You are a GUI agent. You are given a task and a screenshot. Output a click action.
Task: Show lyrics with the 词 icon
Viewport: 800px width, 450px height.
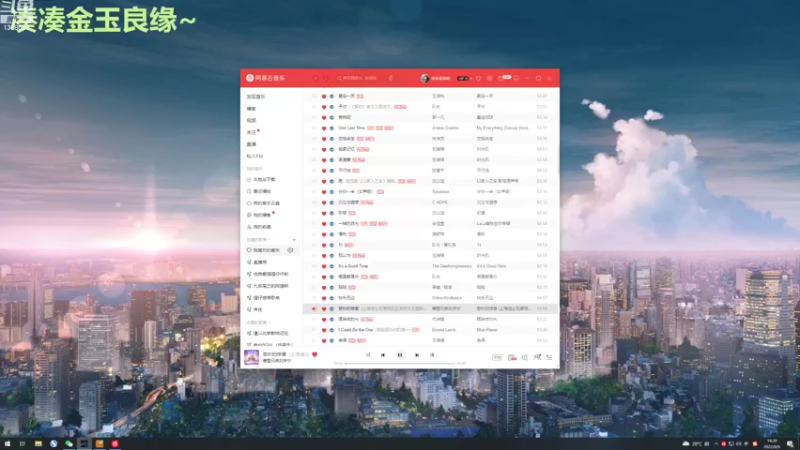click(x=432, y=355)
